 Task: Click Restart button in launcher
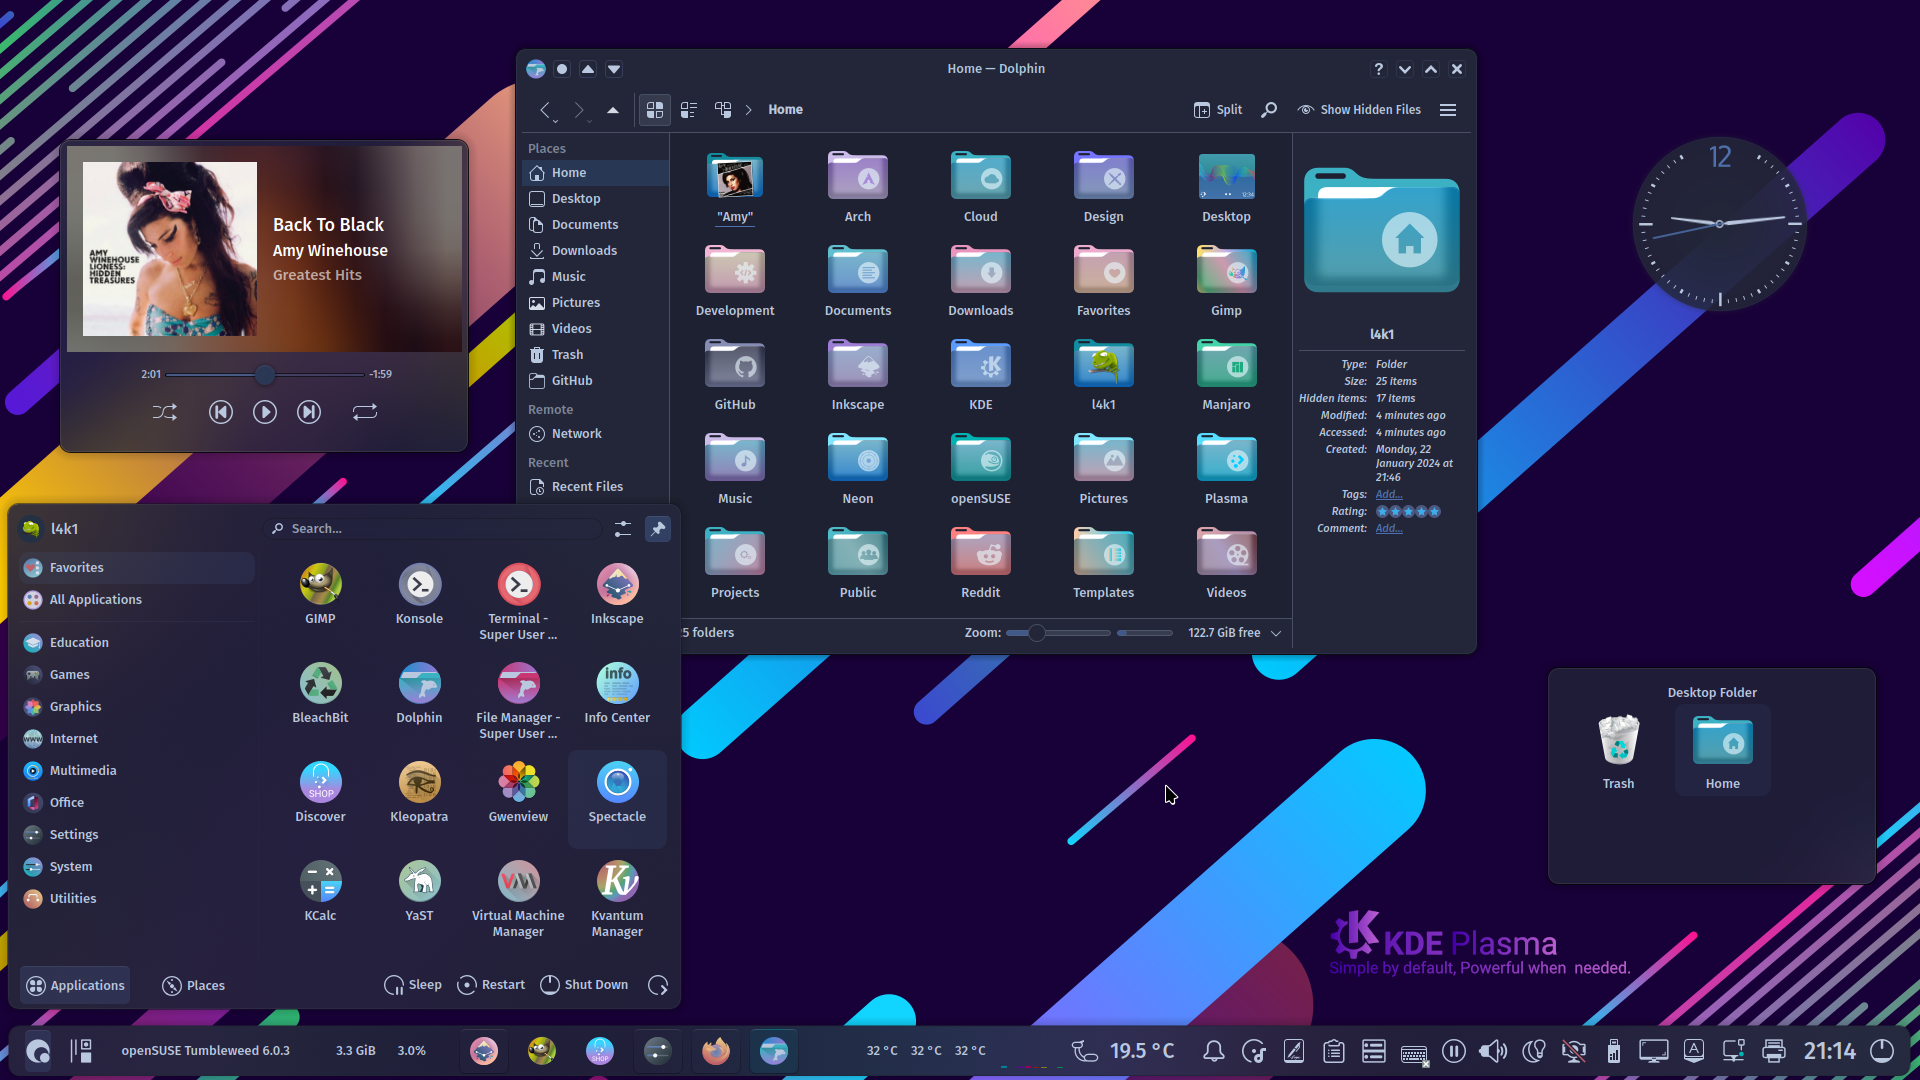coord(491,985)
